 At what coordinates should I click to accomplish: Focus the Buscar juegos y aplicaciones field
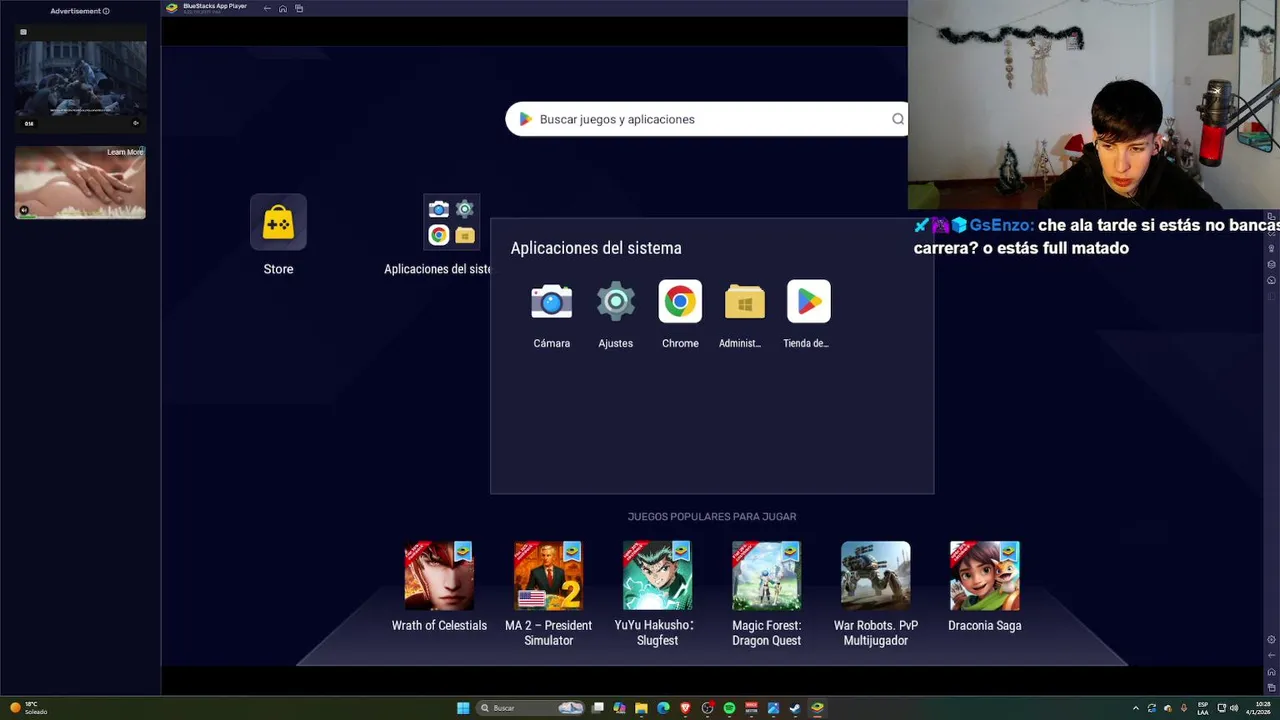coord(707,119)
